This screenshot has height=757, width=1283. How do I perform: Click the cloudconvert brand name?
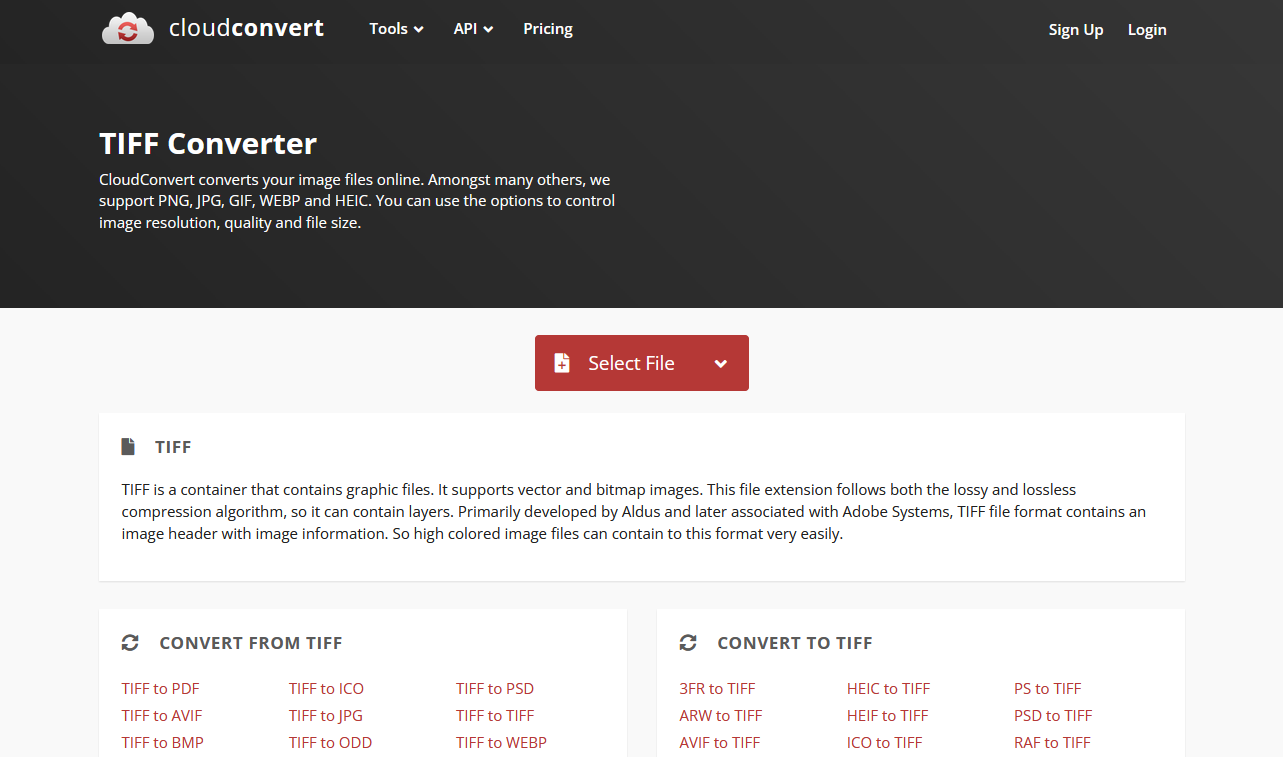pos(246,28)
